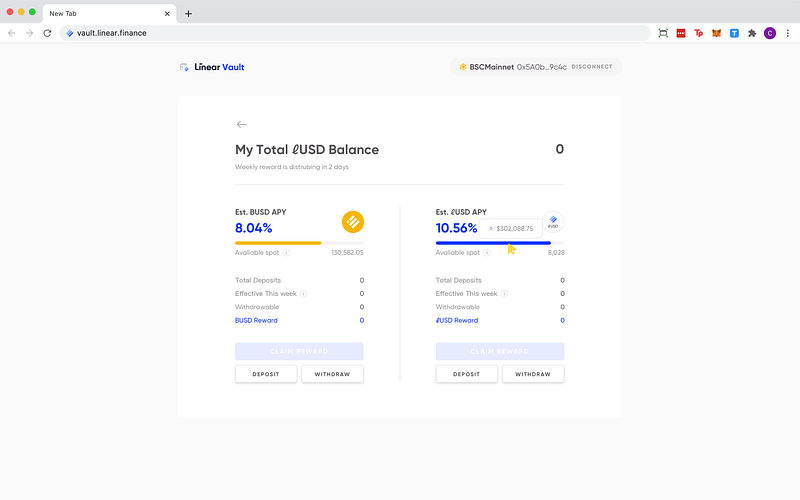Click the ℓUSD token icon
This screenshot has width=800, height=500.
[553, 222]
